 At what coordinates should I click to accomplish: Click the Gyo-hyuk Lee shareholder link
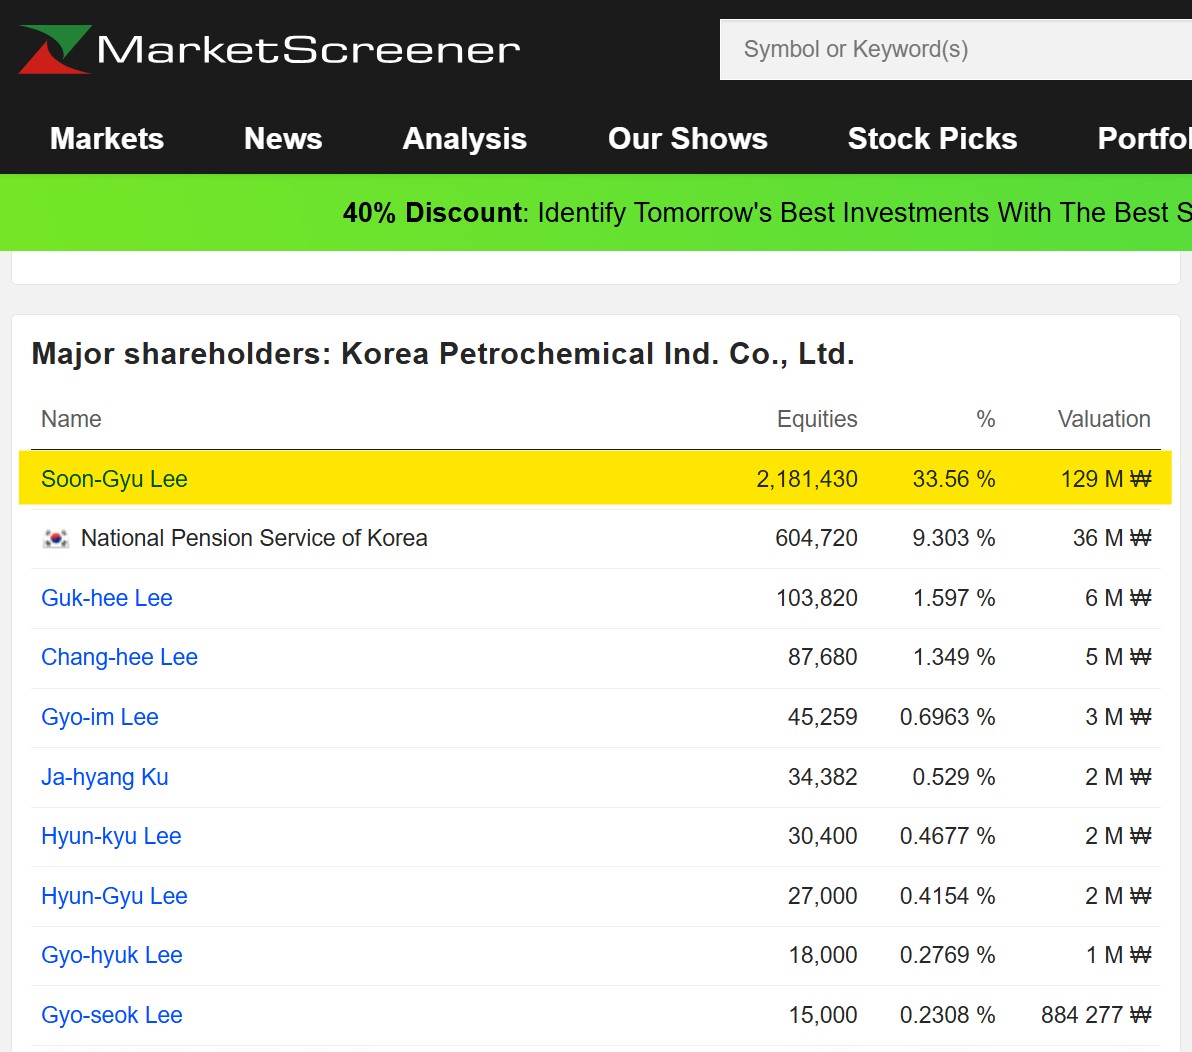click(x=112, y=955)
